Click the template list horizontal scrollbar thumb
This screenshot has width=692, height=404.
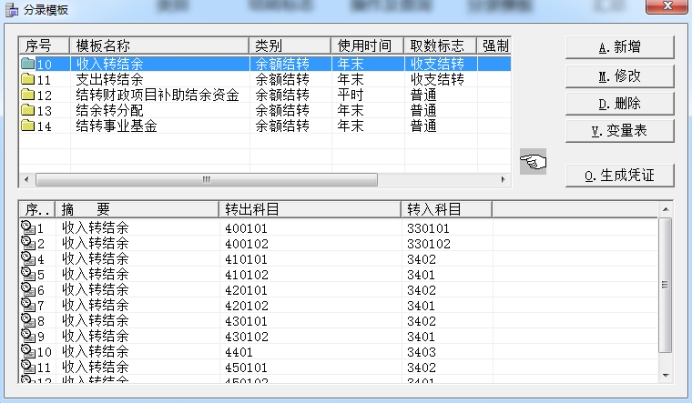pyautogui.click(x=207, y=180)
